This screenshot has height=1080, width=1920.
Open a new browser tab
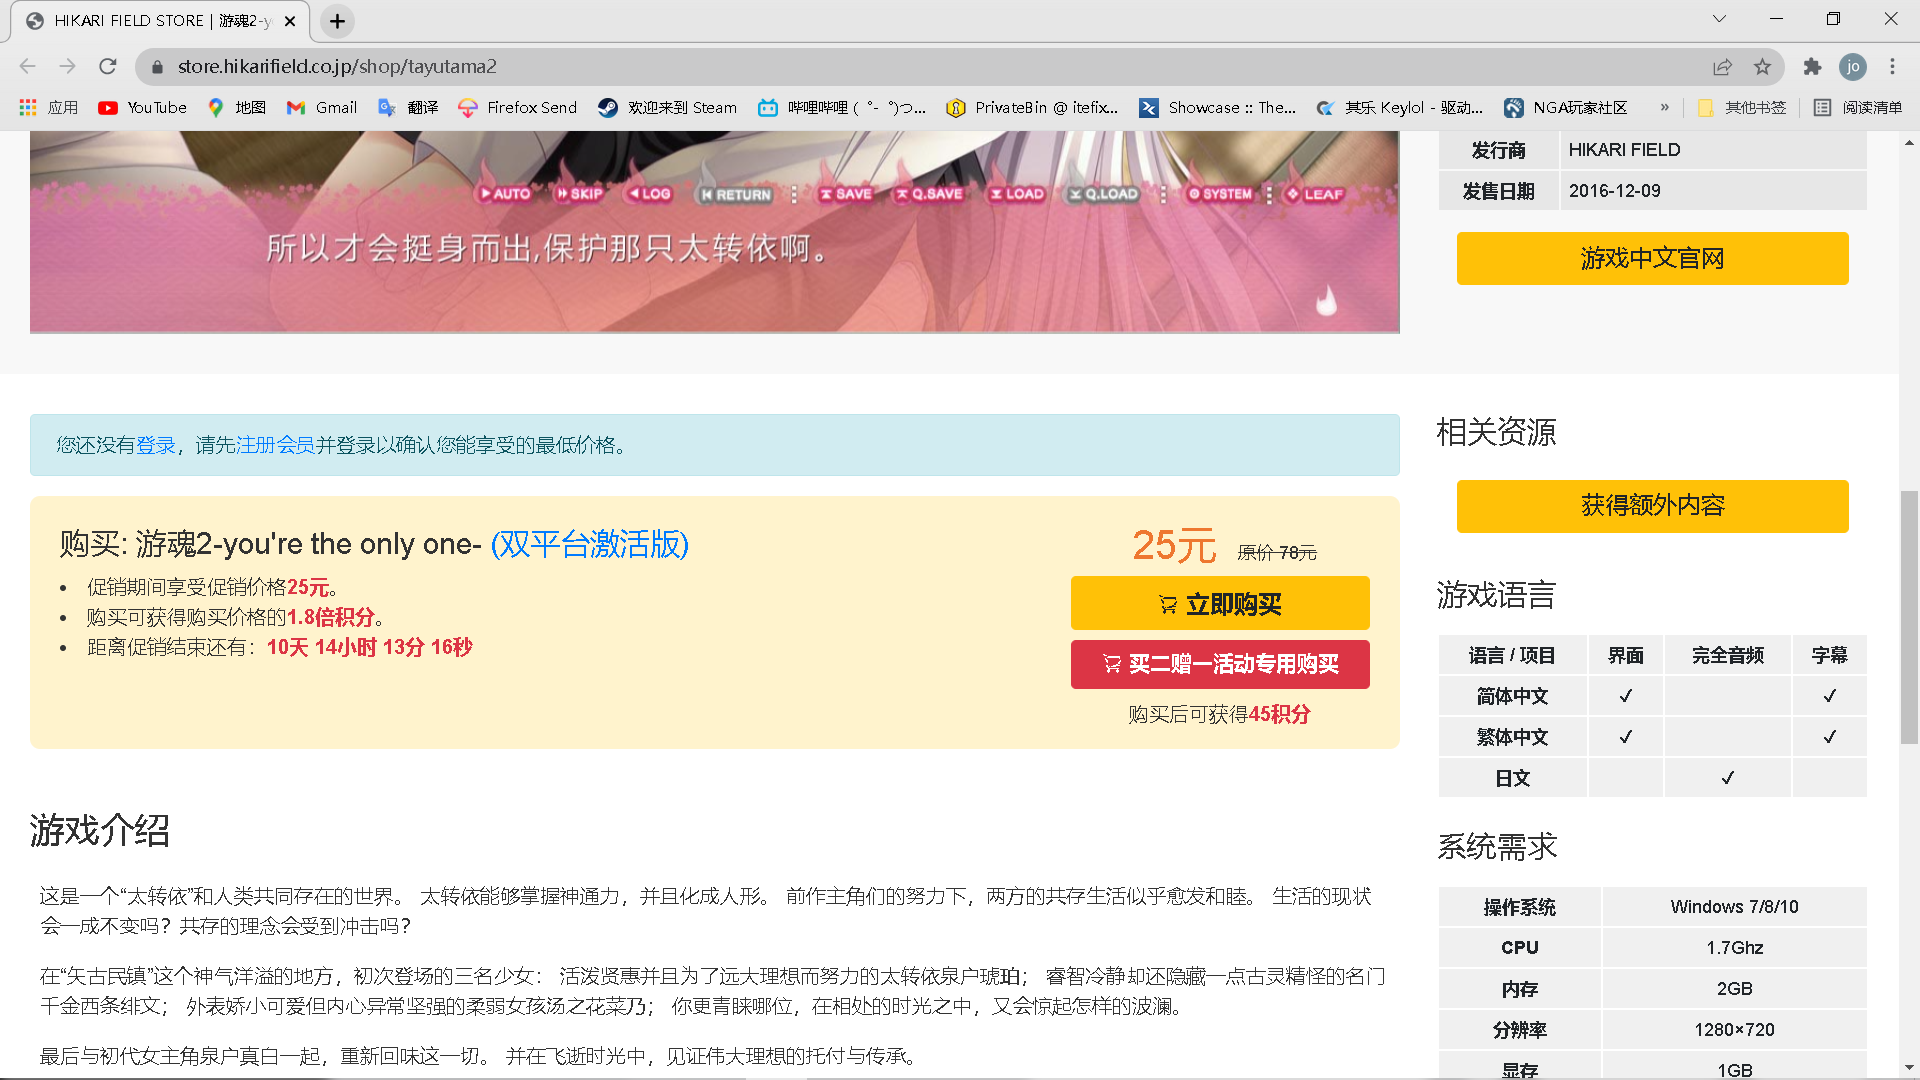(x=338, y=21)
